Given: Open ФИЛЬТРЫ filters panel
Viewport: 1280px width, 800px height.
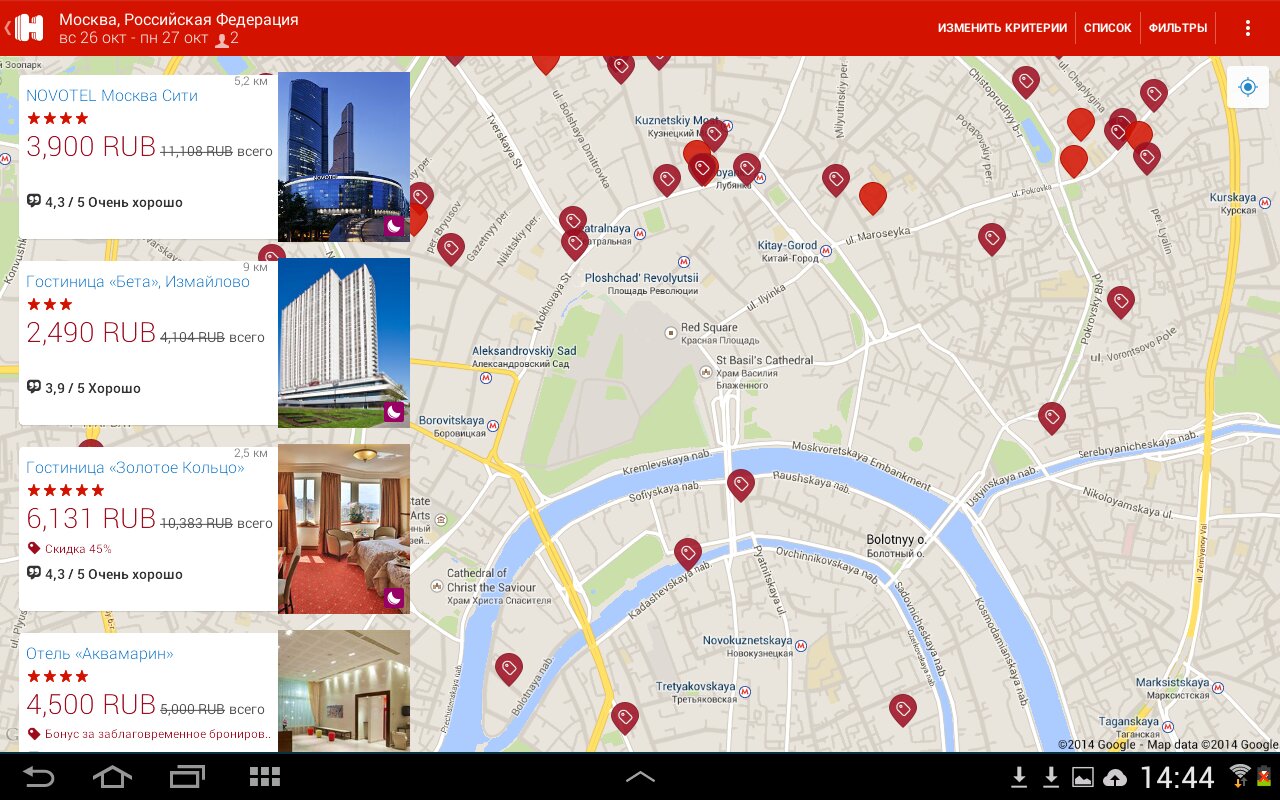Looking at the screenshot, I should (1177, 28).
